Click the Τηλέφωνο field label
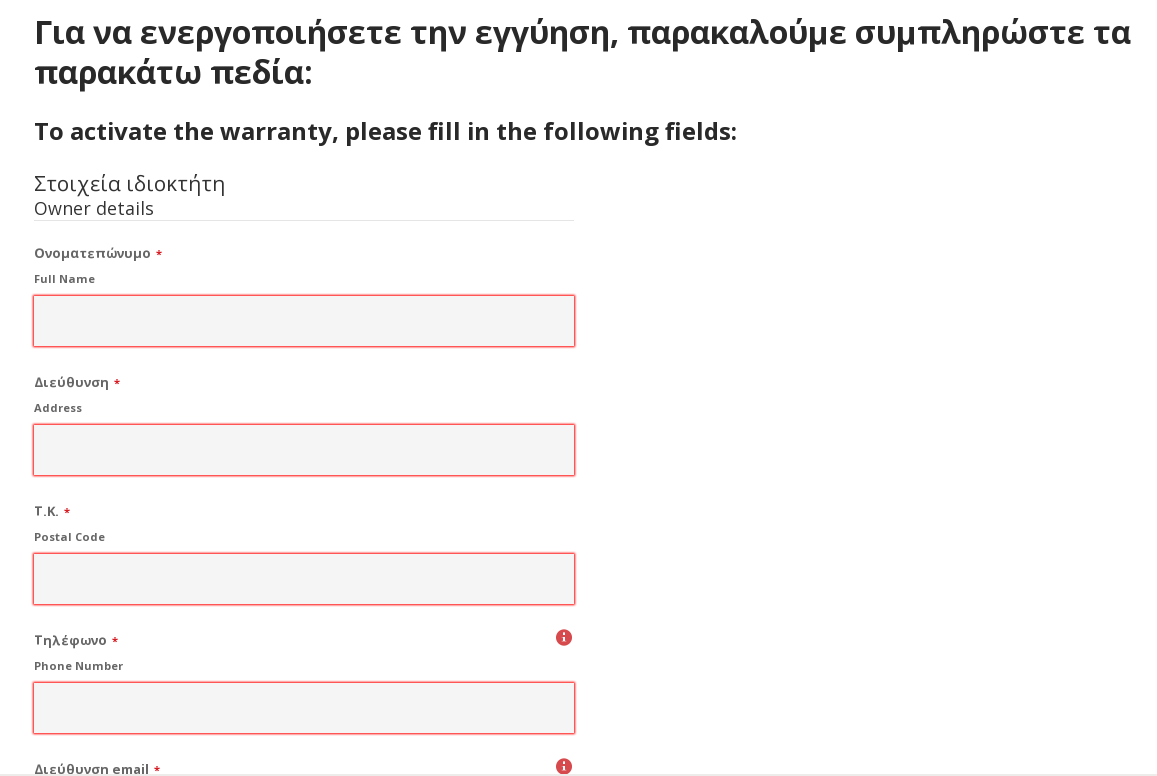 pos(70,640)
